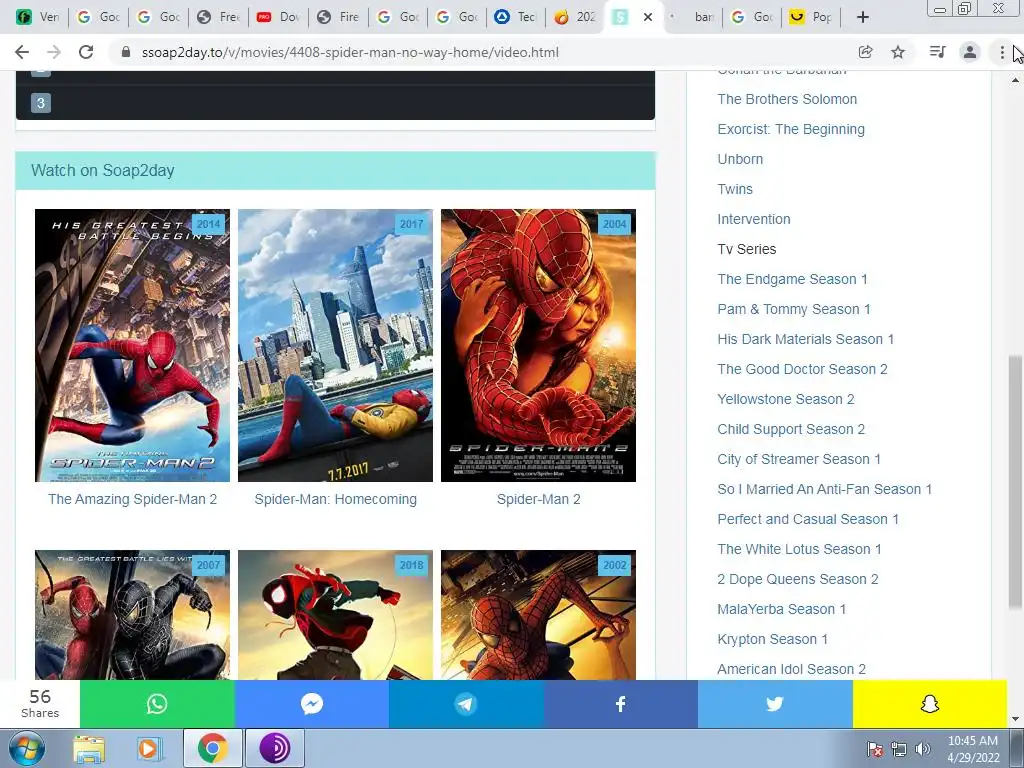1024x768 pixels.
Task: Open the 'Unborn' movie link
Action: 740,159
